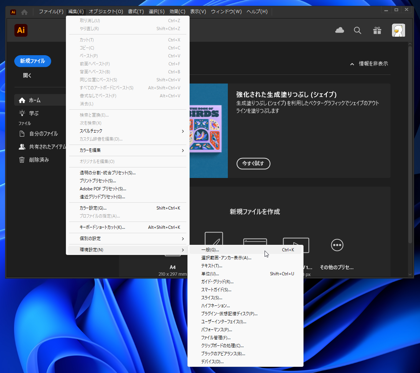Choose 遠近グリッドプリセット menu item

point(128,197)
